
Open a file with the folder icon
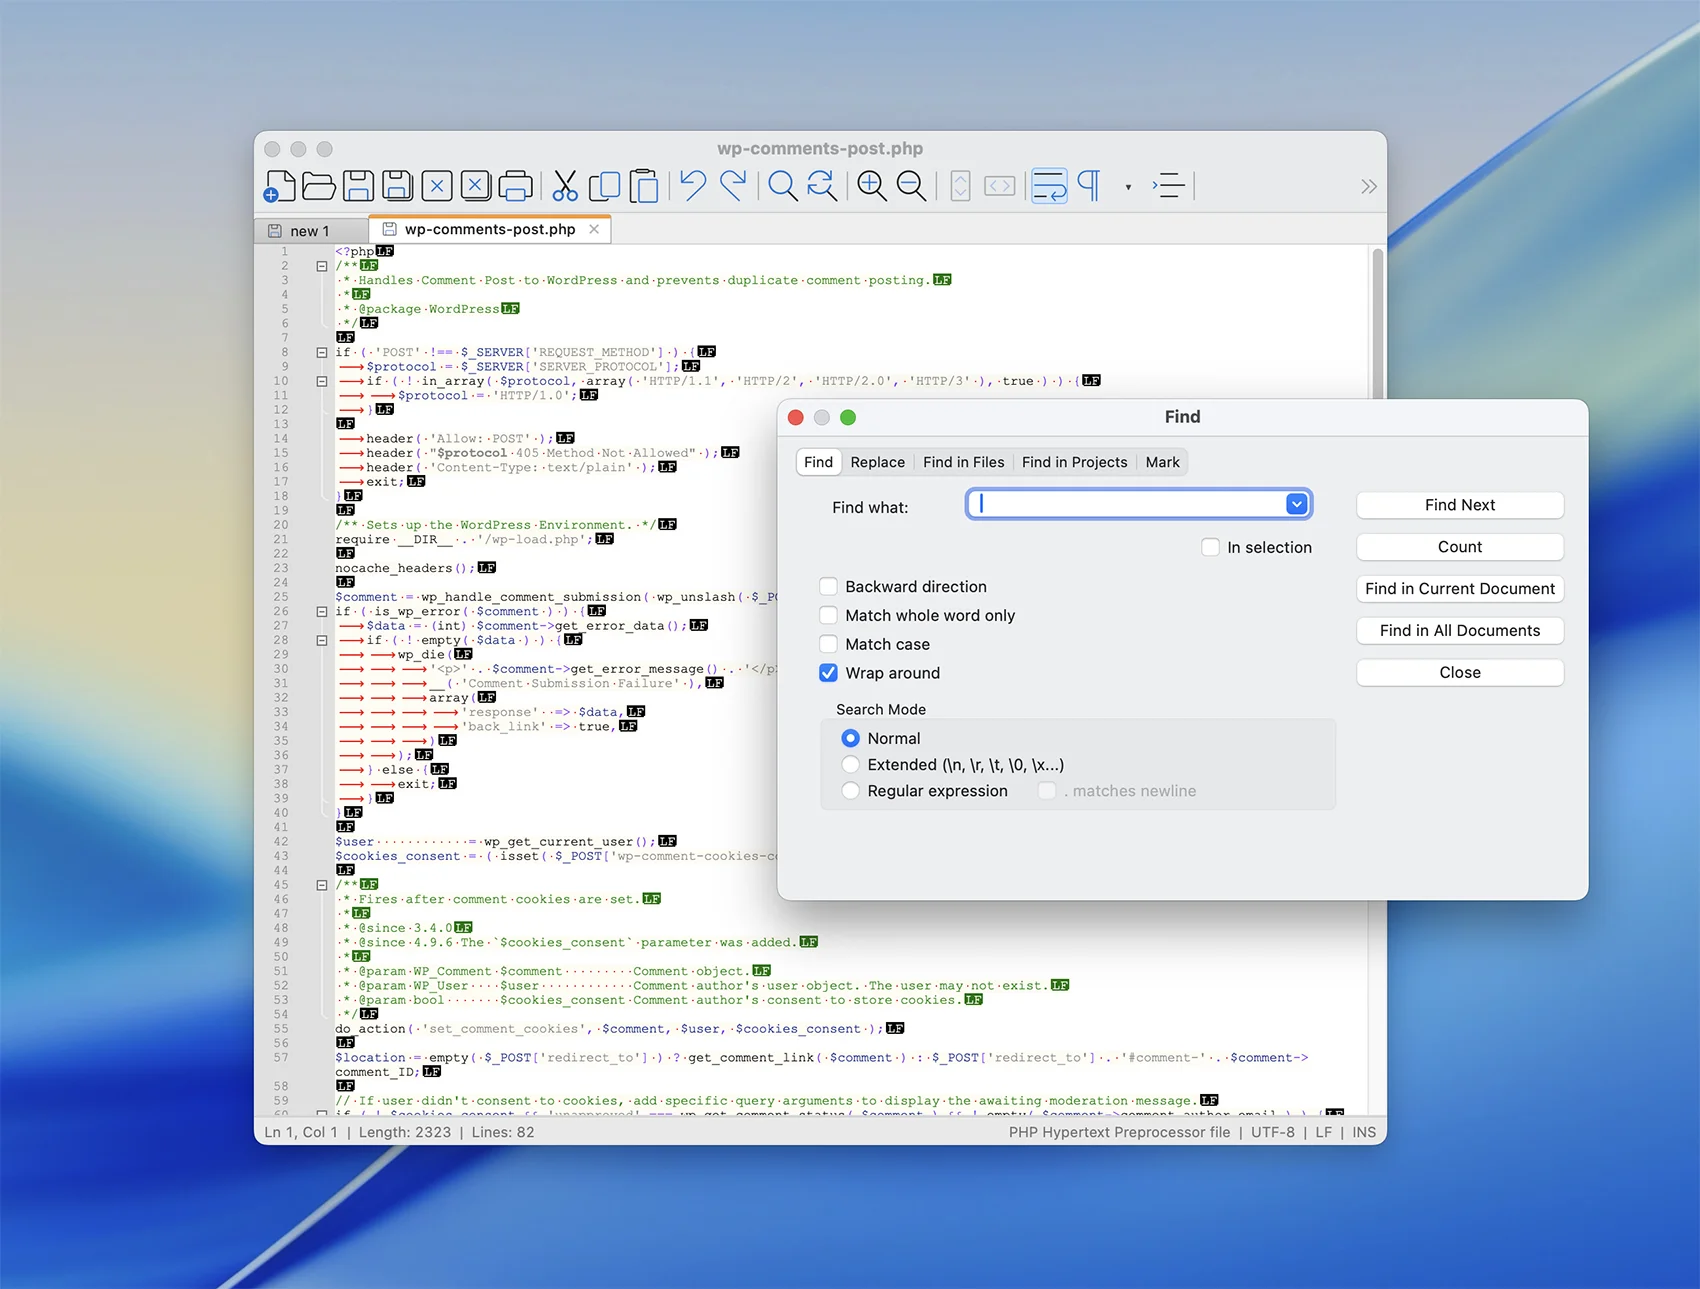coord(319,186)
